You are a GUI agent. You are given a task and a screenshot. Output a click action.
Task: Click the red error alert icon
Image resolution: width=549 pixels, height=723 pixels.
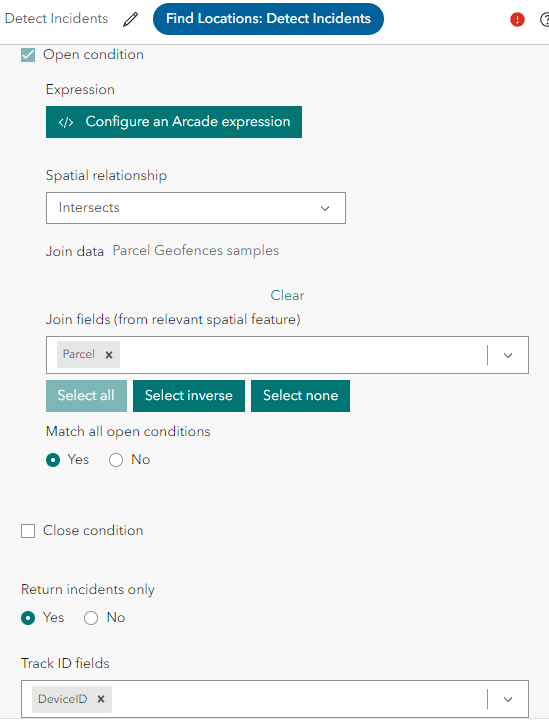pyautogui.click(x=517, y=19)
